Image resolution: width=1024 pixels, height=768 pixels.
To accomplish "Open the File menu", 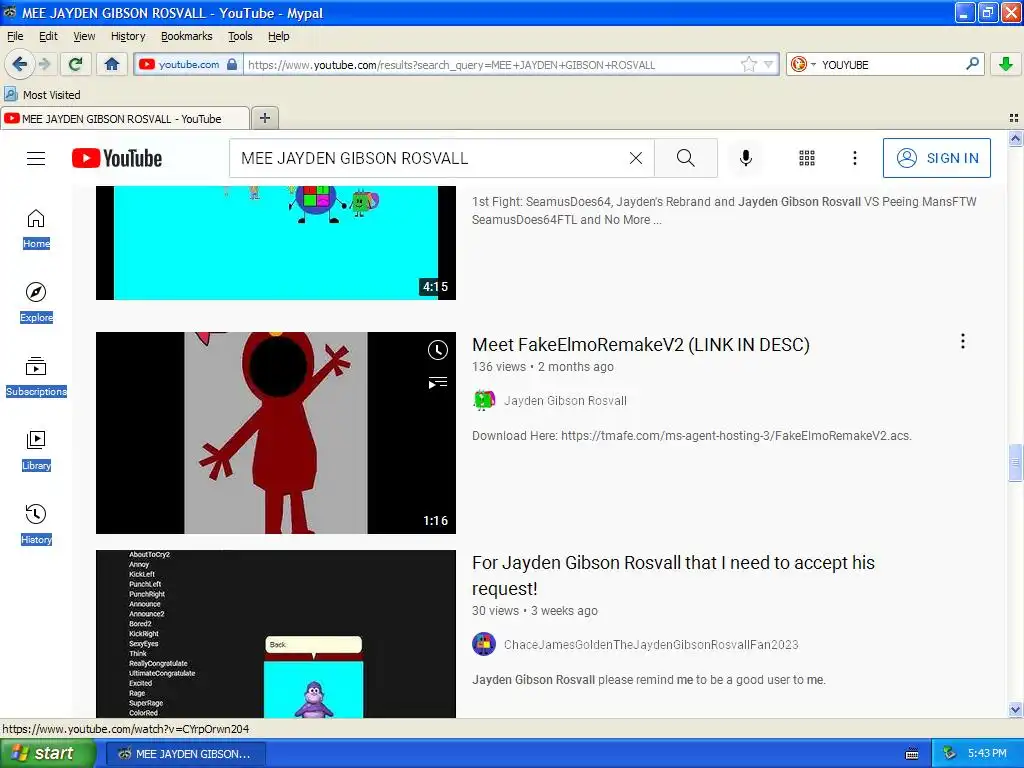I will point(15,36).
